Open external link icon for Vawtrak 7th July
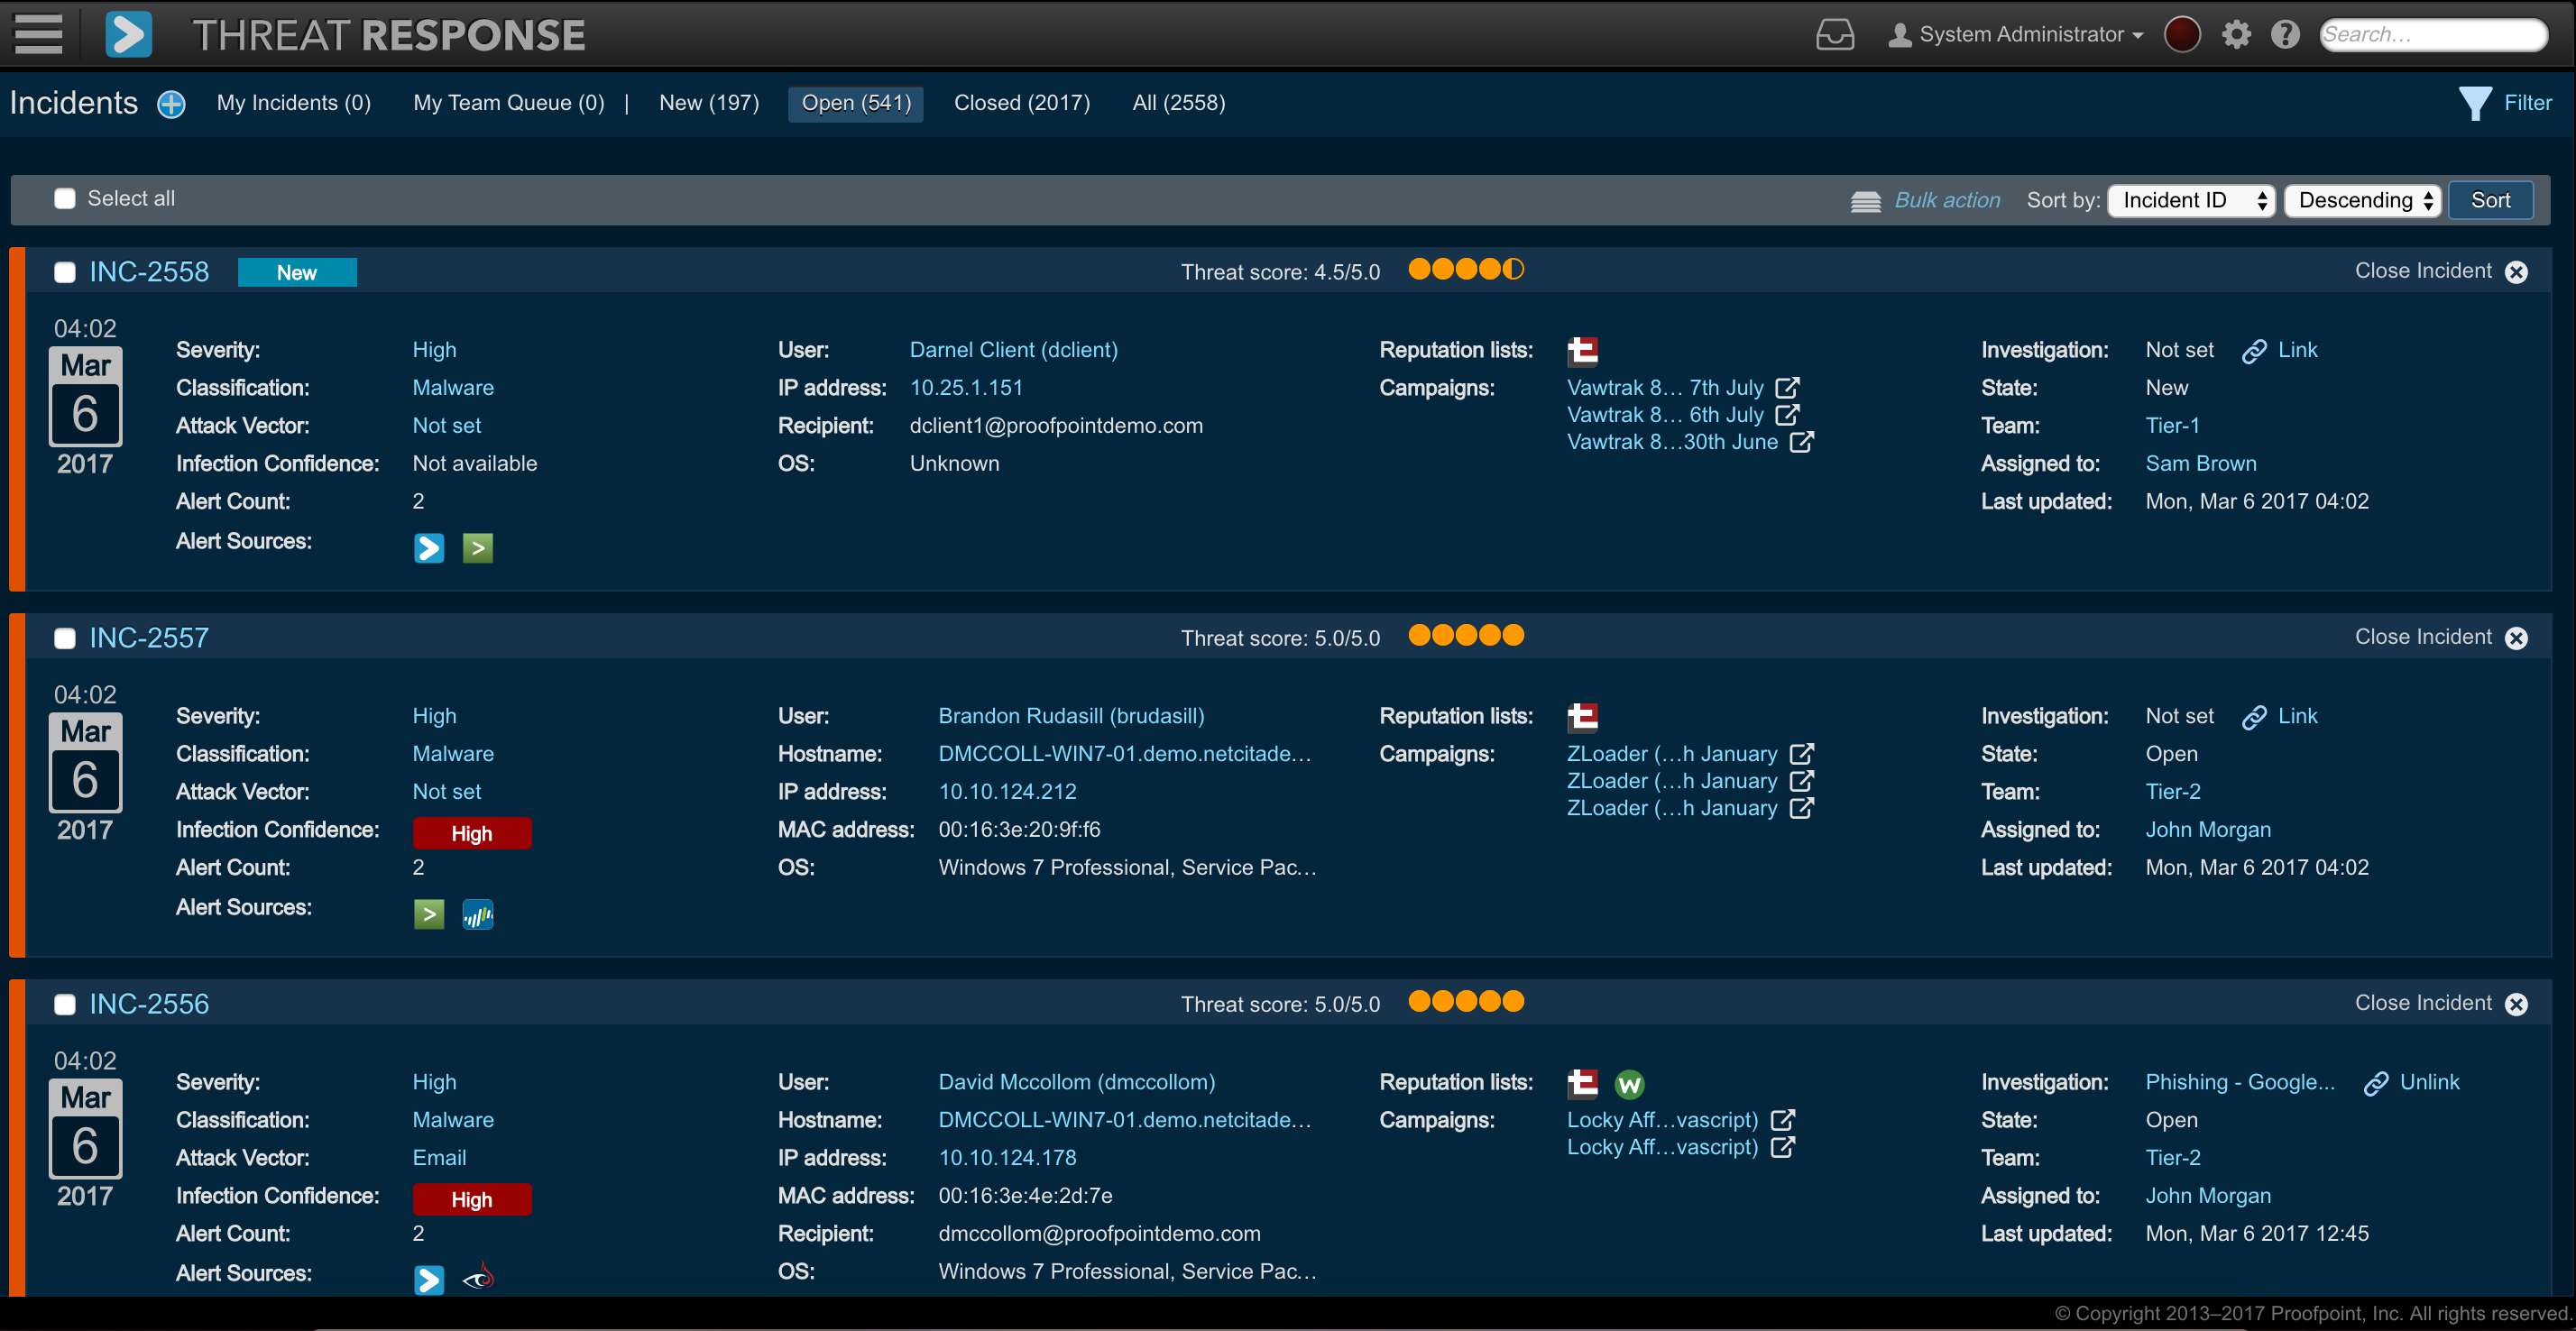The image size is (2576, 1331). [1787, 387]
